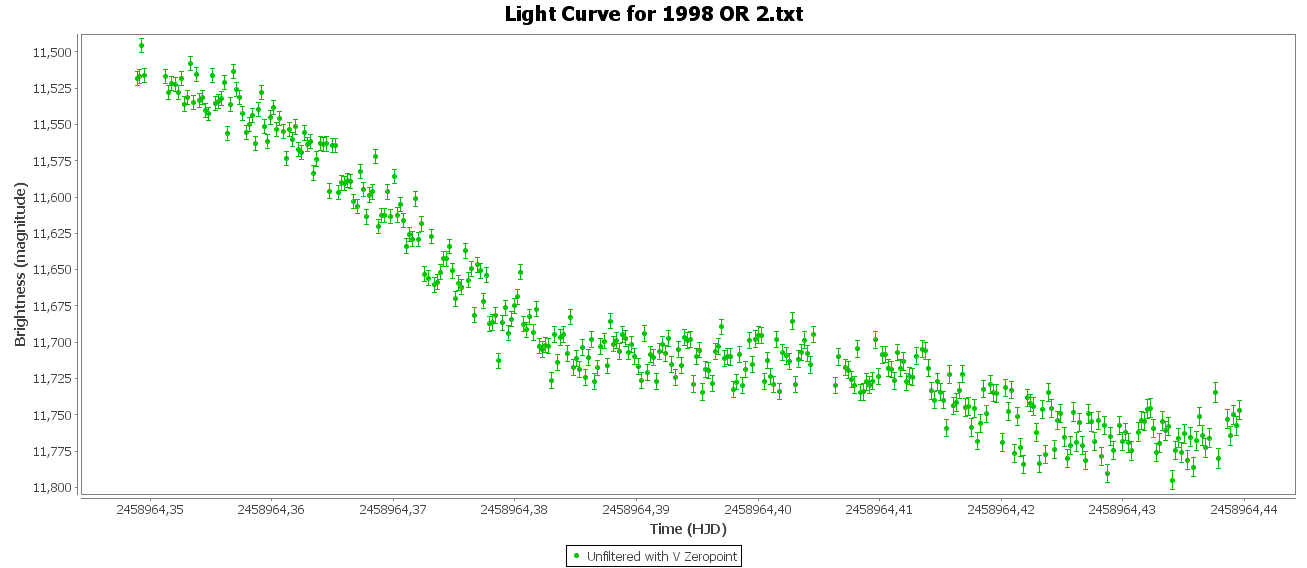1307x568 pixels.
Task: Click the 2458964,38 x-axis tick label
Action: point(514,510)
